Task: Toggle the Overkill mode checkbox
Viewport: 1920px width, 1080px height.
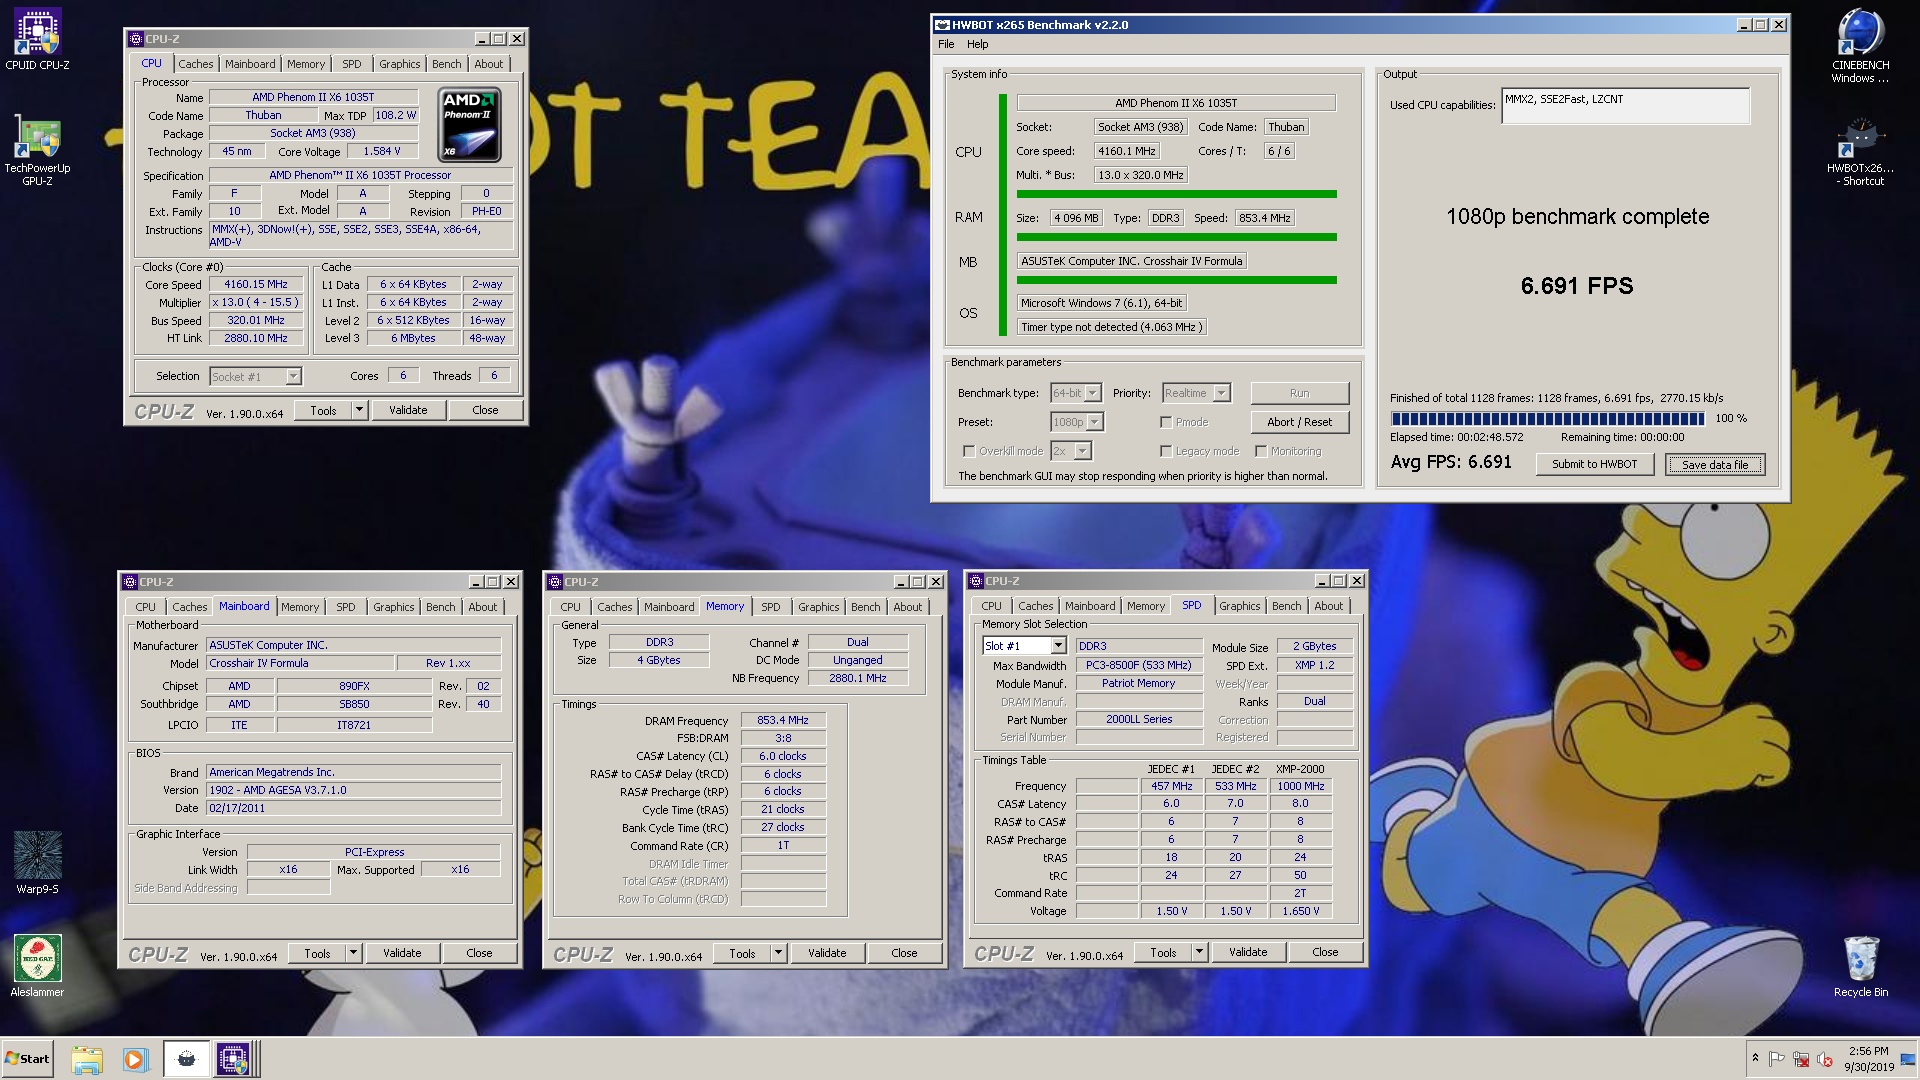Action: tap(968, 451)
